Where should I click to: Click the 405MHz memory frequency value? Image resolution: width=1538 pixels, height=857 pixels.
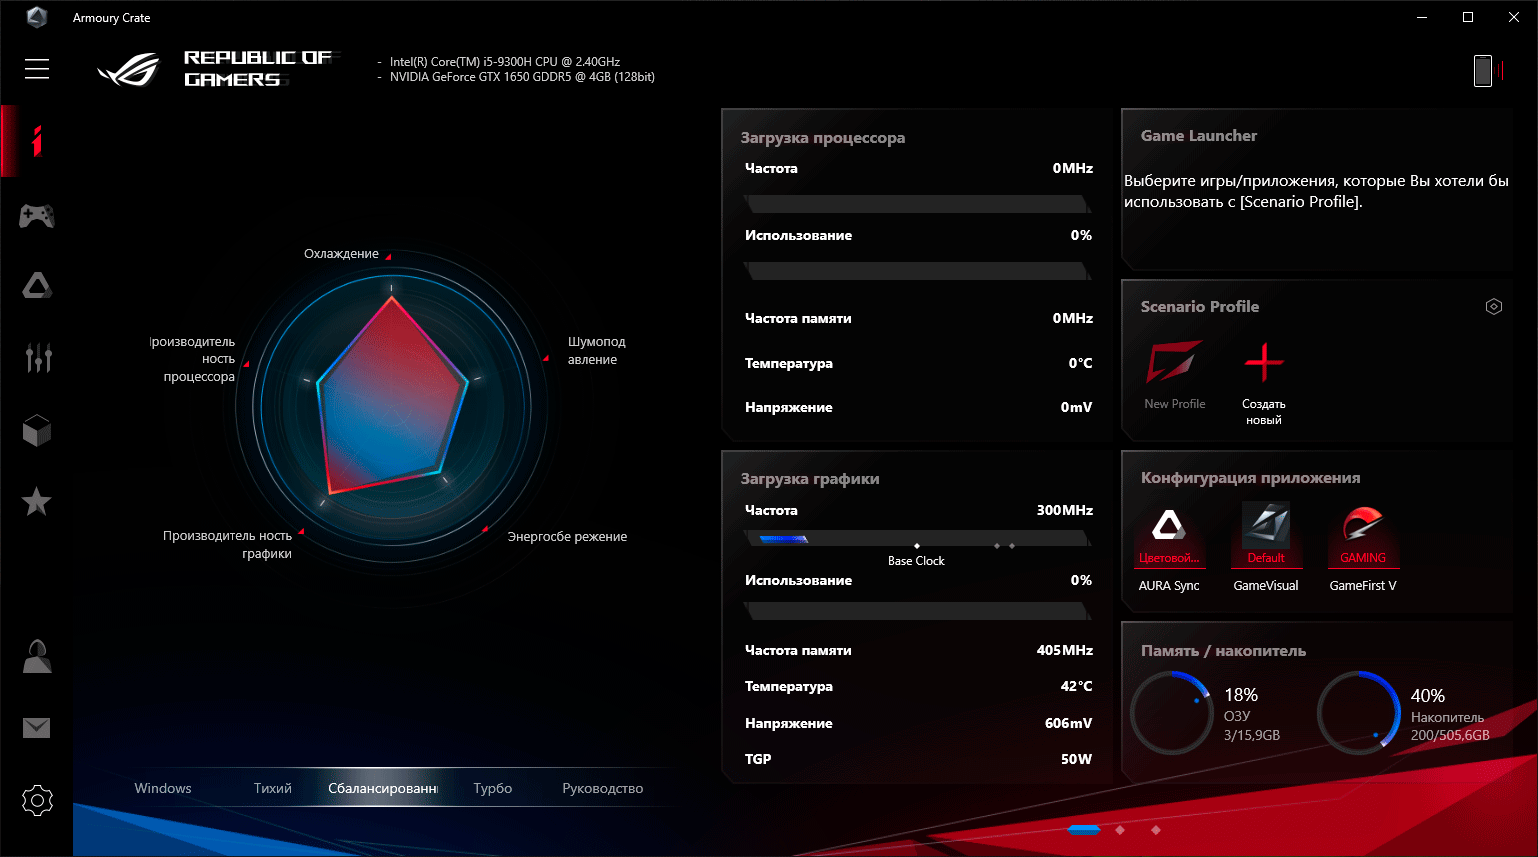[x=1064, y=650]
